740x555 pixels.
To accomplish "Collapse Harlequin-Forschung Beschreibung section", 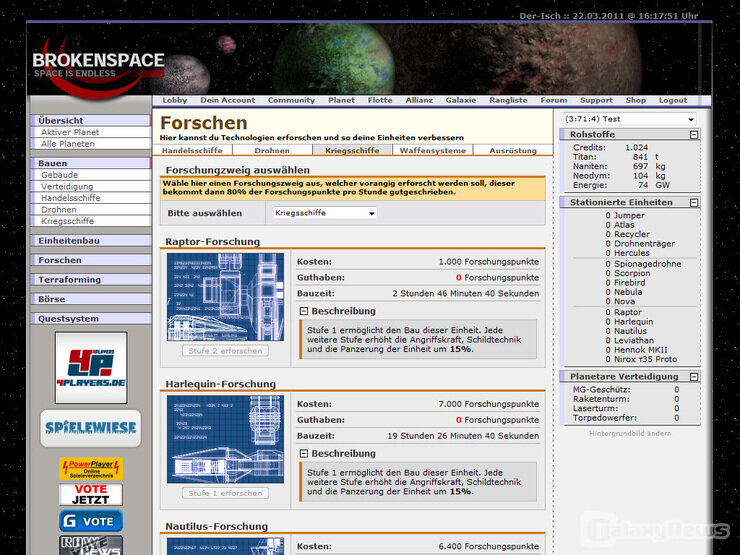I will 304,454.
